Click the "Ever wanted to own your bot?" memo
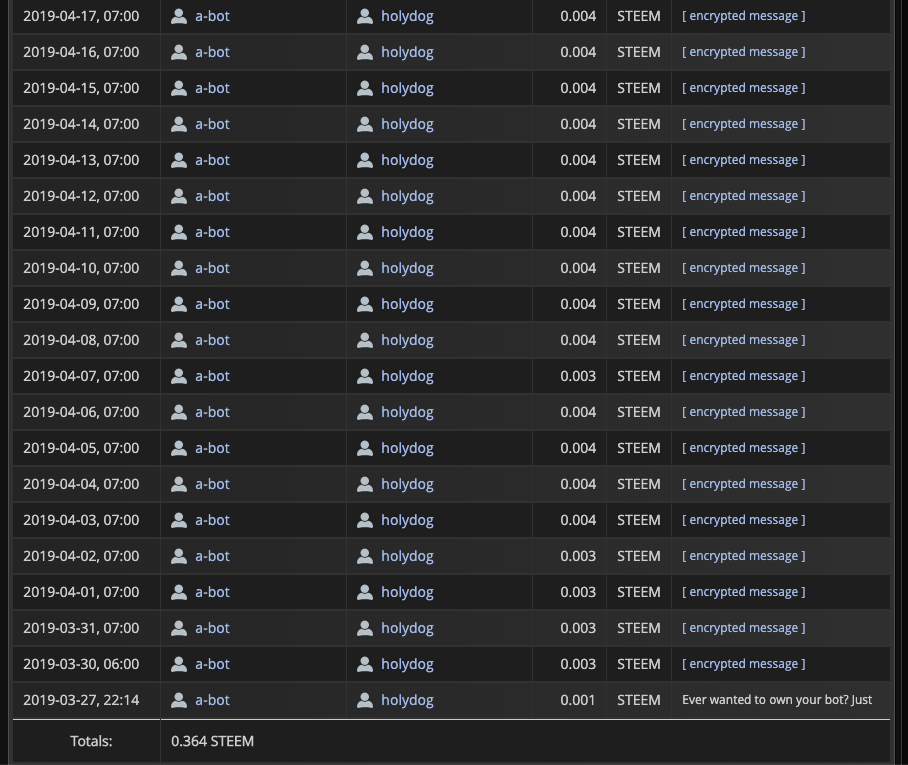908x765 pixels. (x=776, y=700)
